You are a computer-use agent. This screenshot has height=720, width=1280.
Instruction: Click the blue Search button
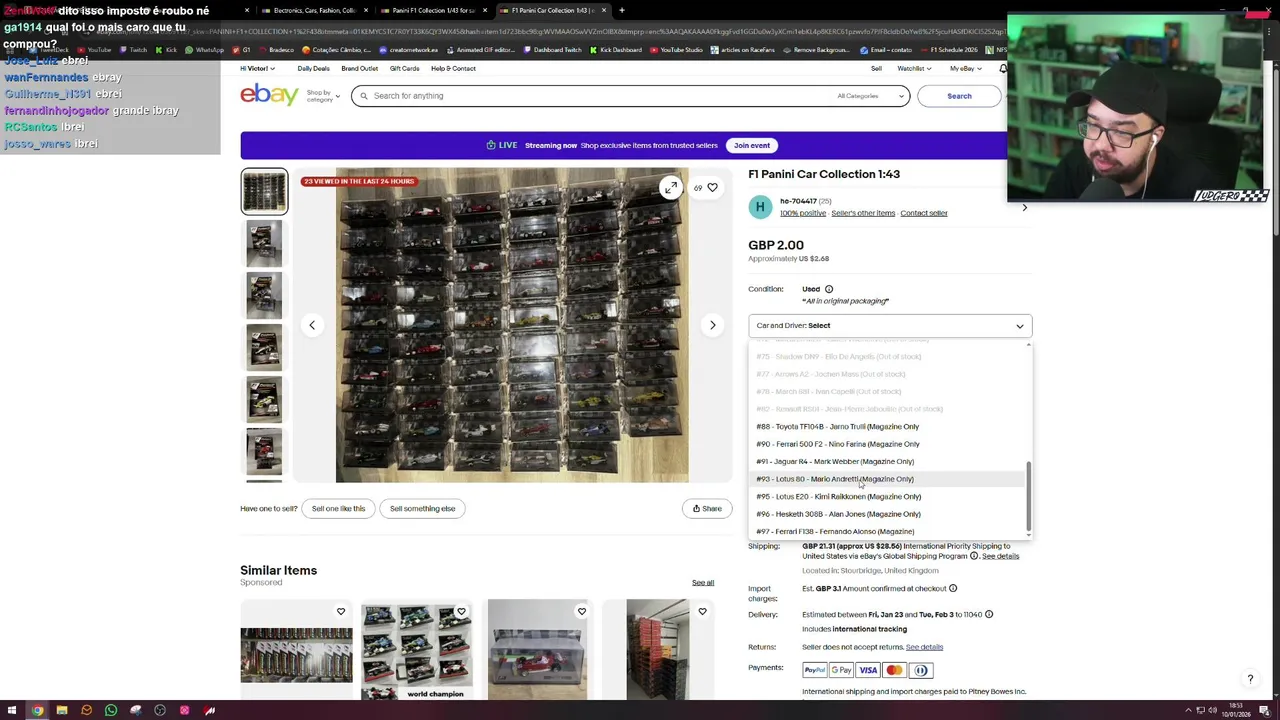[x=959, y=96]
